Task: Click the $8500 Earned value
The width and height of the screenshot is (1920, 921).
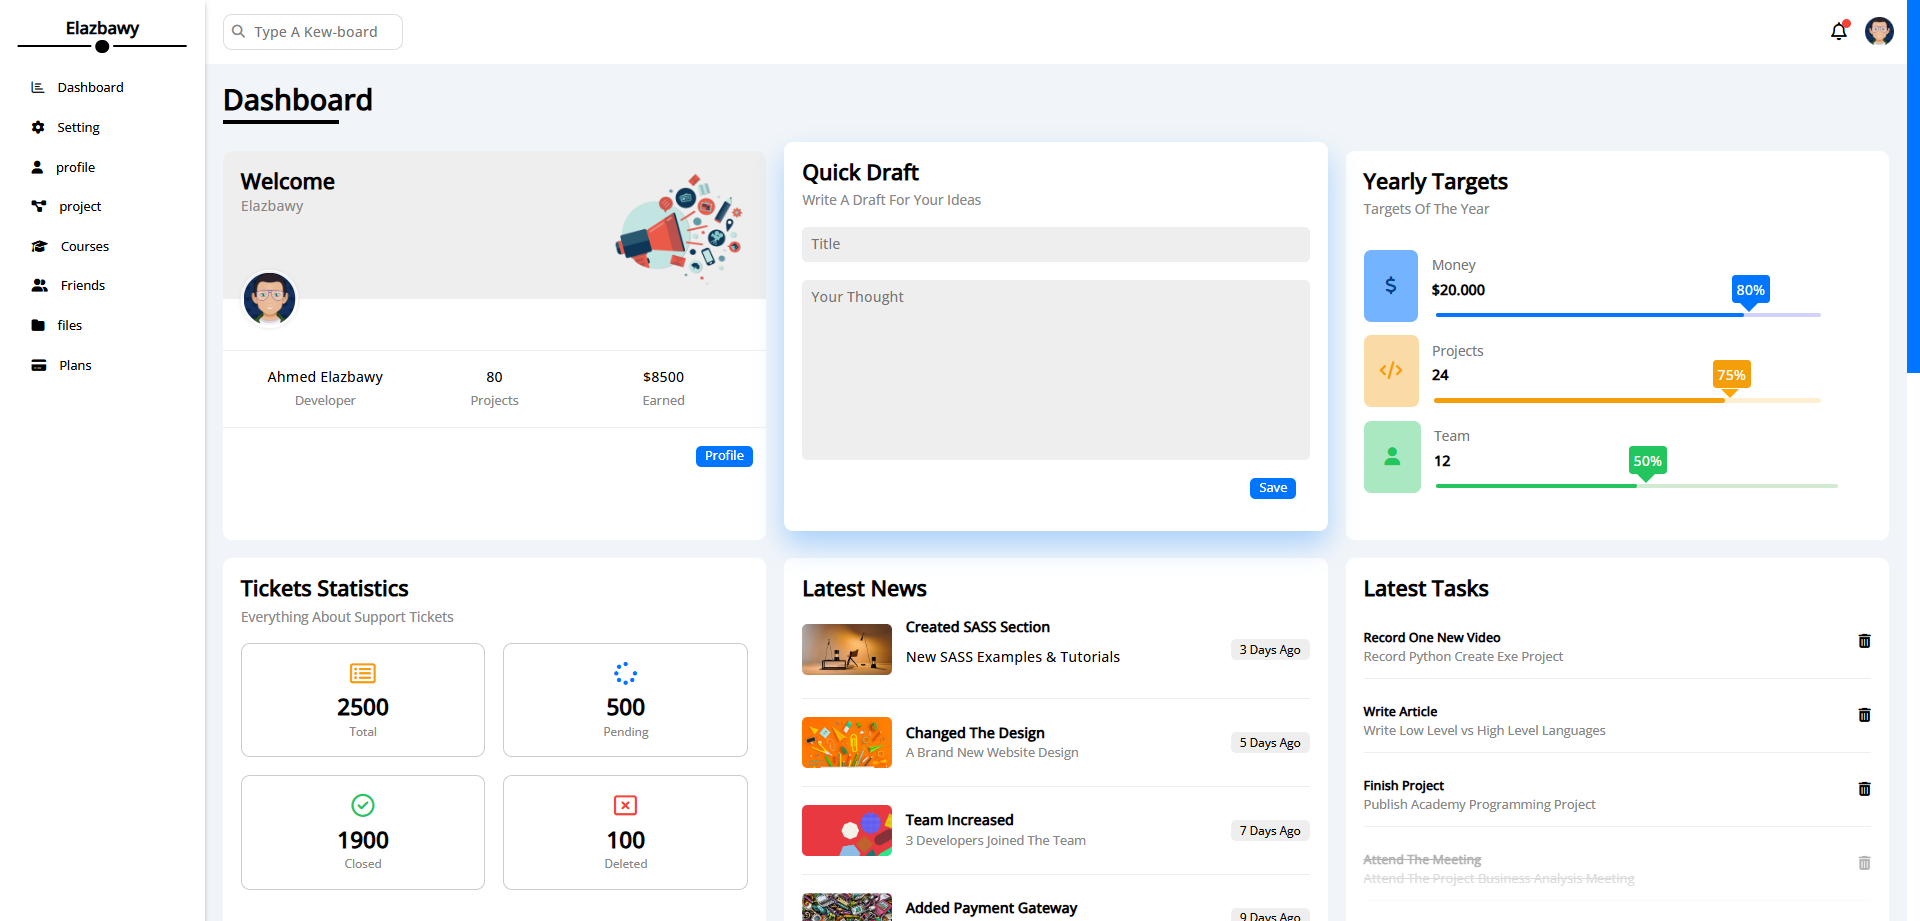Action: click(663, 377)
